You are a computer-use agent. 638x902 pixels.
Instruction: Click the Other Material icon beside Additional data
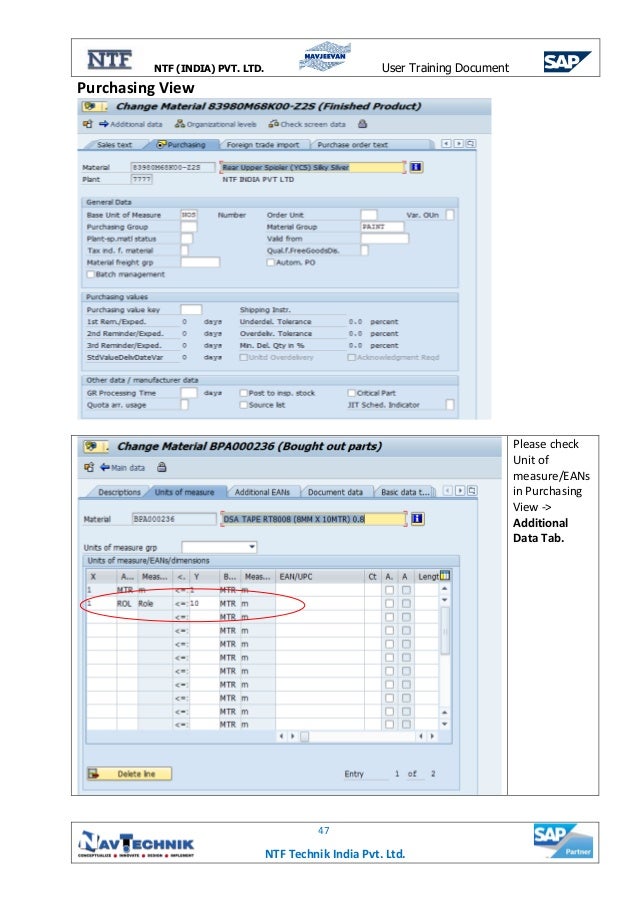[87, 124]
